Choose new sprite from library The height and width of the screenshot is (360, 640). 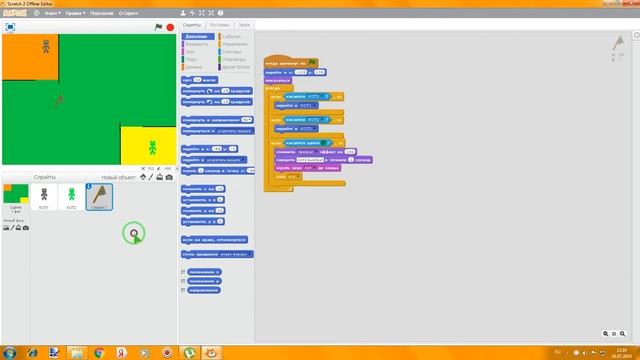[x=143, y=177]
